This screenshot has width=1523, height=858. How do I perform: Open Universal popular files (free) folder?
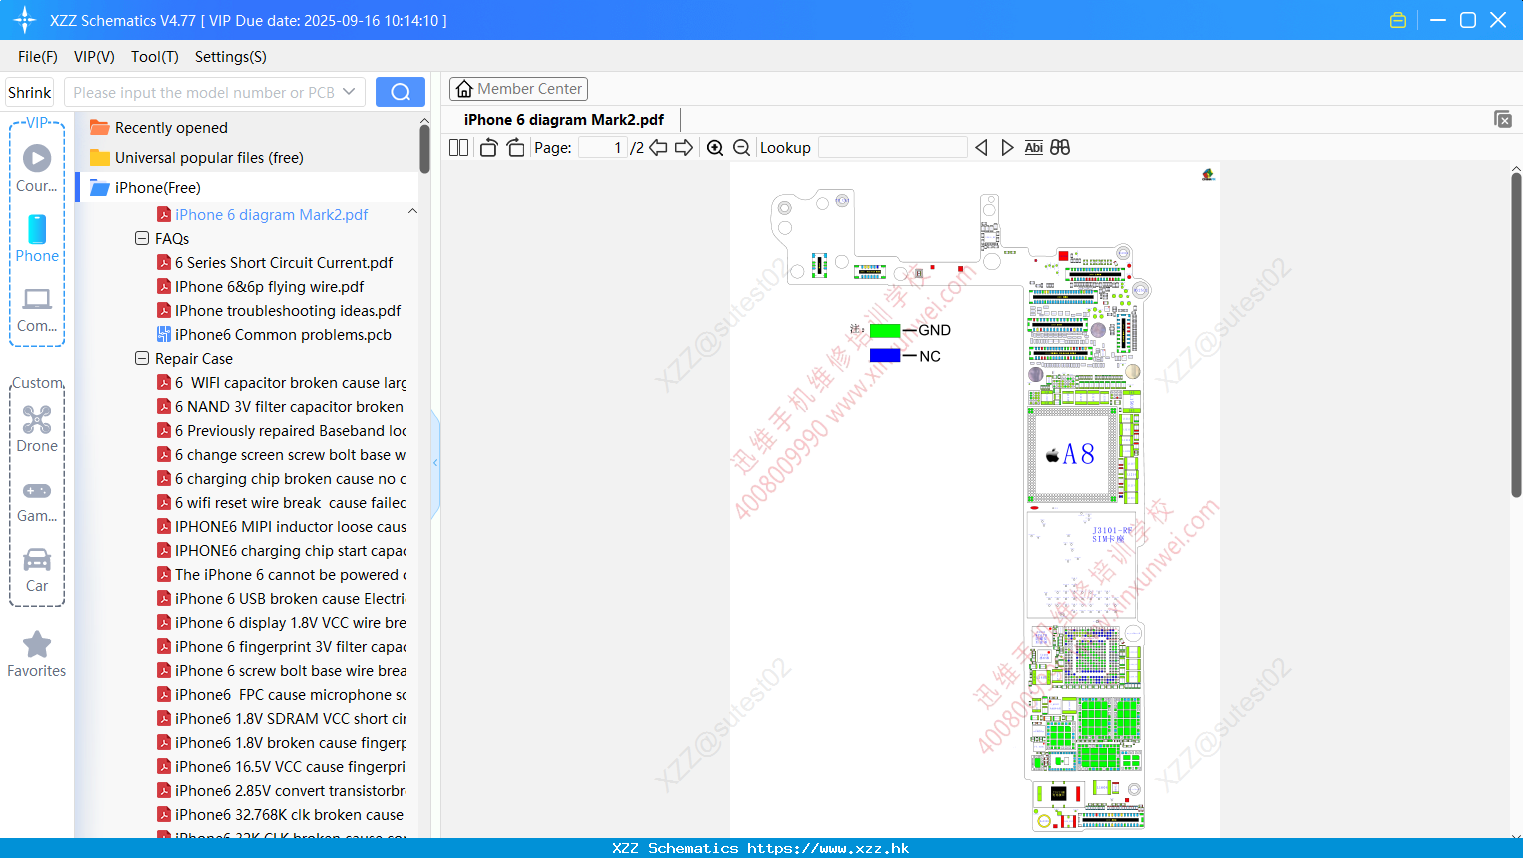tap(209, 158)
